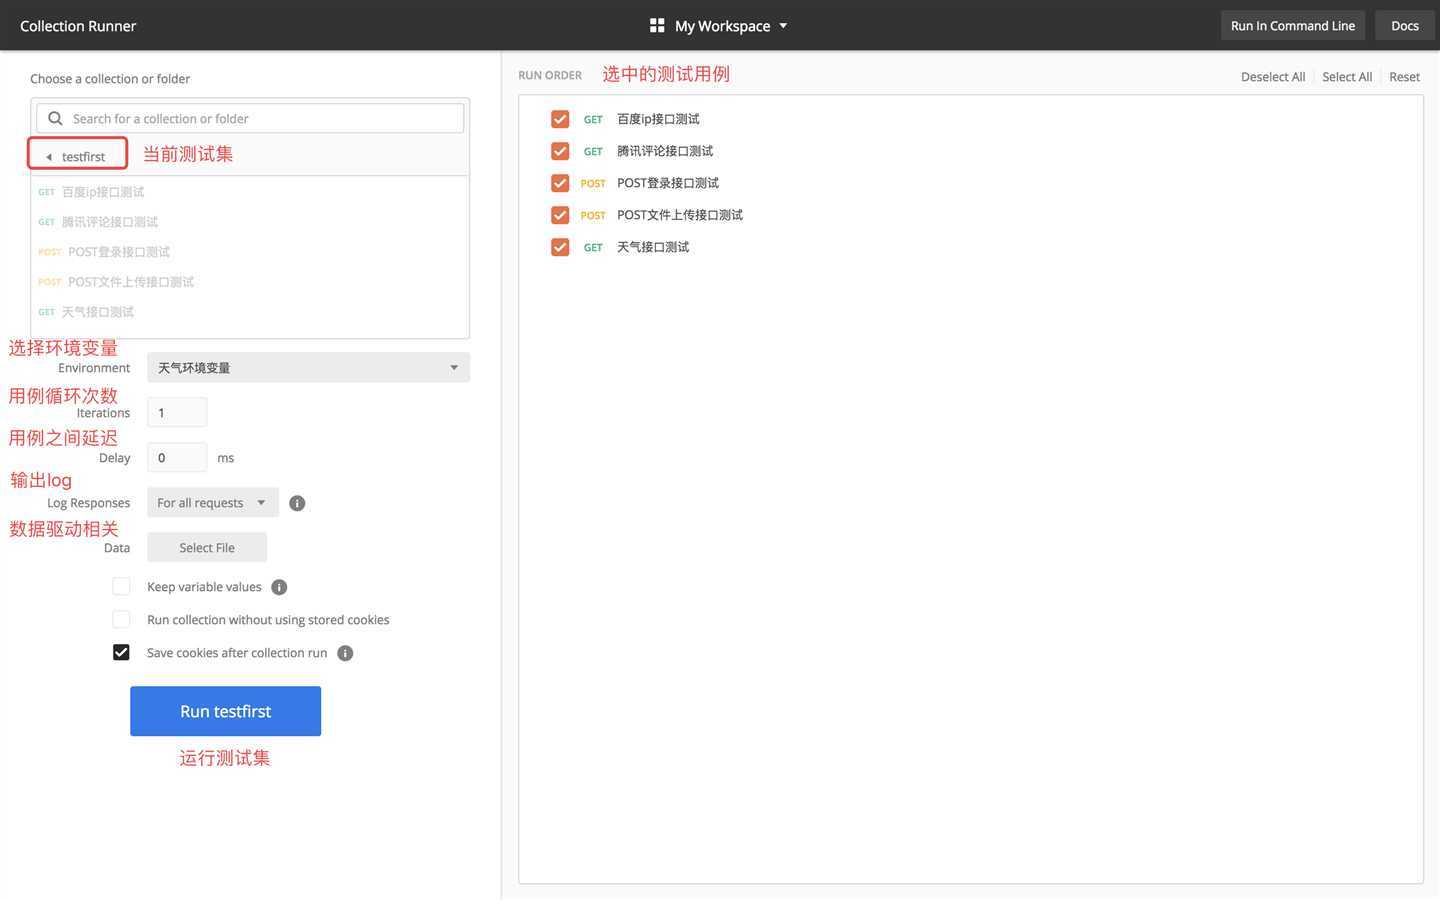The width and height of the screenshot is (1440, 900).
Task: Click info icon beside Keep variable values
Action: click(x=279, y=587)
